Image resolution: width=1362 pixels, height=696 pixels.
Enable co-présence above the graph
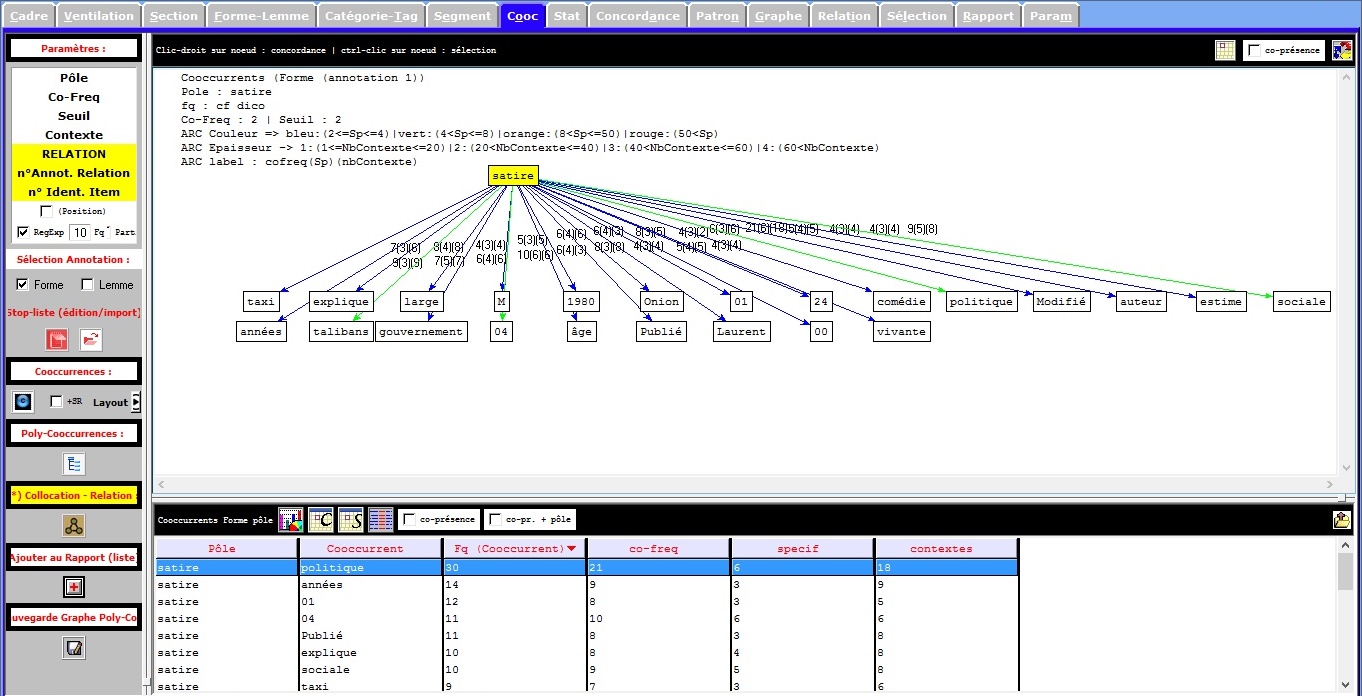1254,50
